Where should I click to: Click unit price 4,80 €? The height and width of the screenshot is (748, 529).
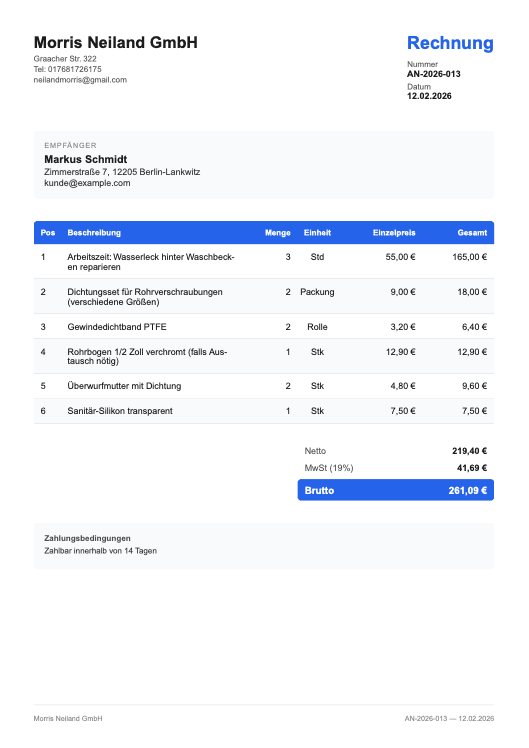(x=403, y=386)
